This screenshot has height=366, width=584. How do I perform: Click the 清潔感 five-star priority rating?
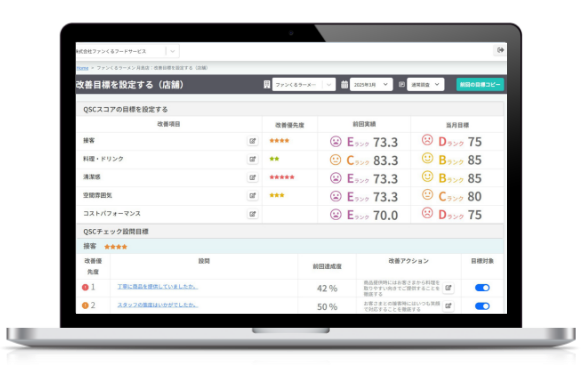pos(282,177)
